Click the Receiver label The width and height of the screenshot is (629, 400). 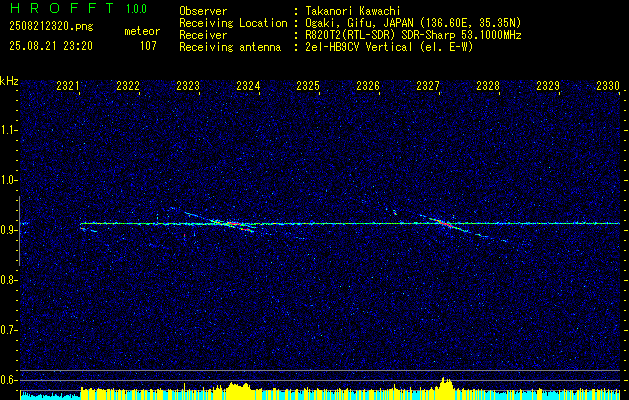coord(203,35)
